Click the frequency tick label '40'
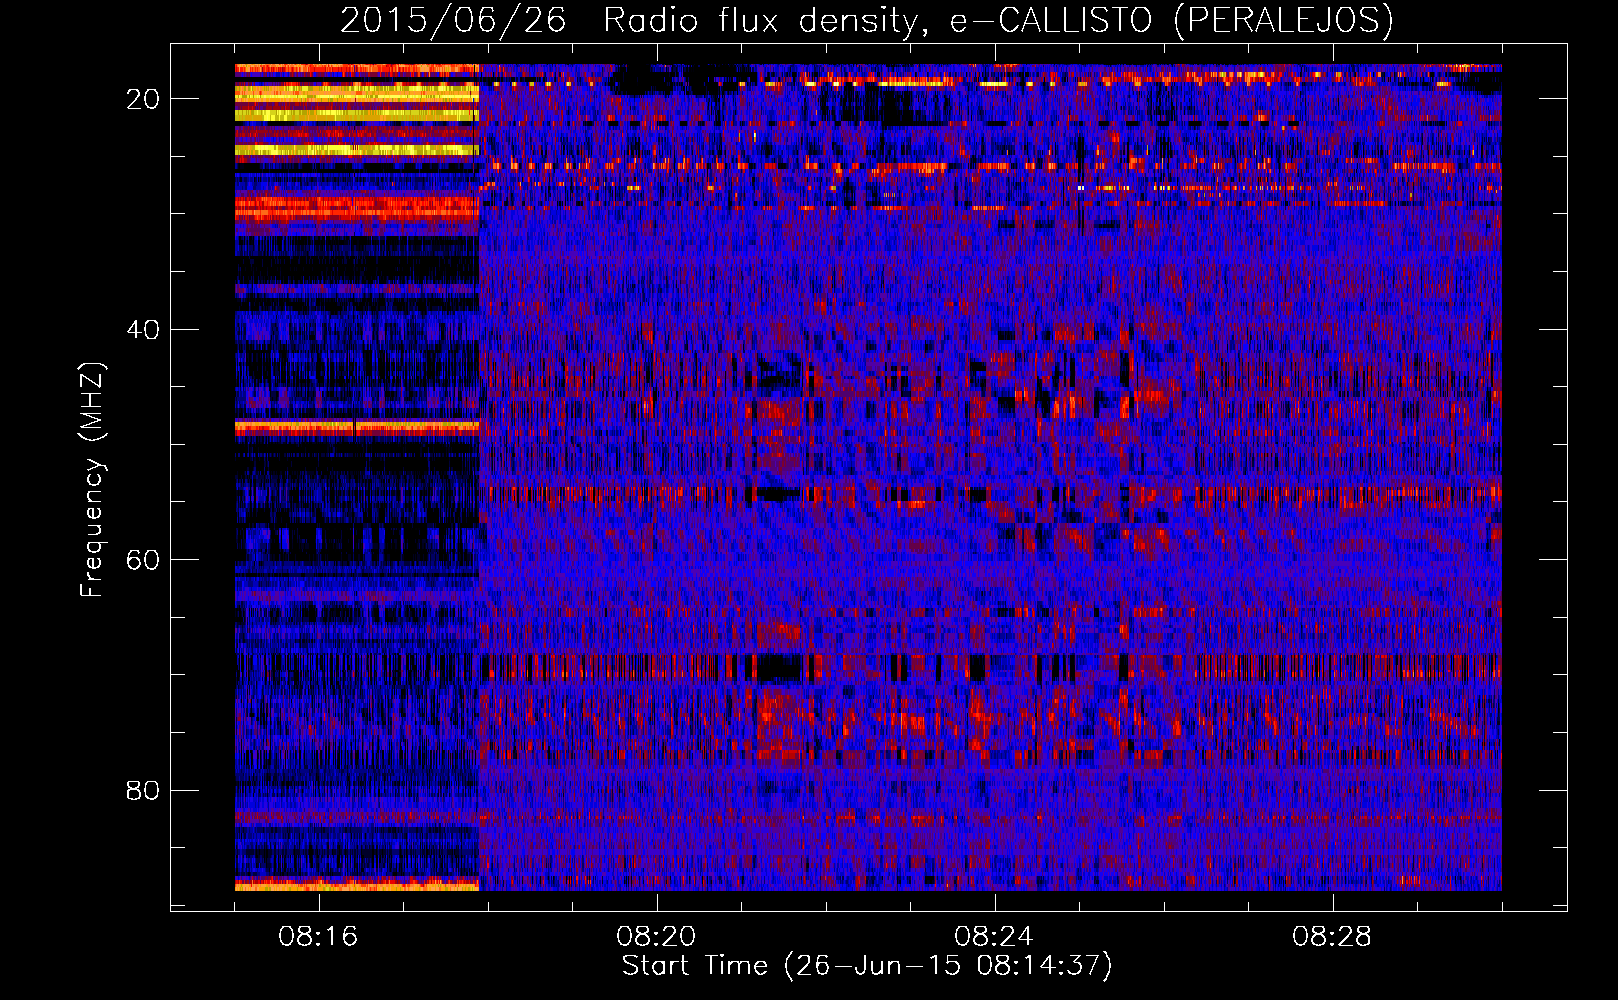Screen dimensions: 1618x1000 143,330
